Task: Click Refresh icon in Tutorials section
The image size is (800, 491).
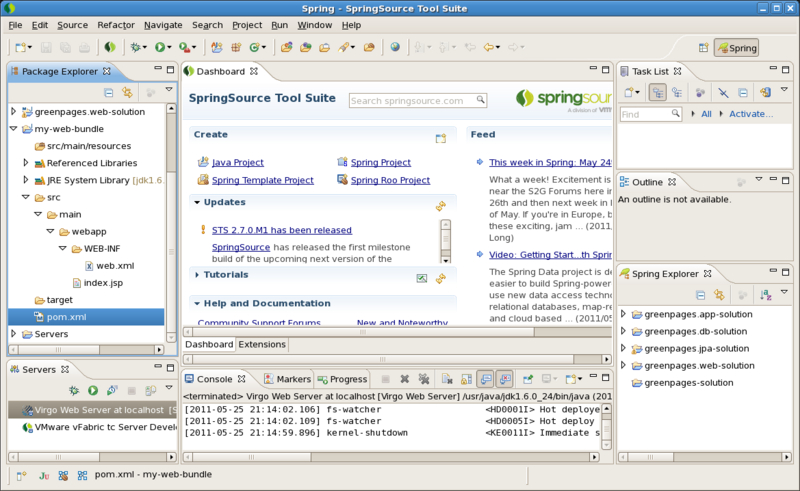Action: click(x=441, y=279)
